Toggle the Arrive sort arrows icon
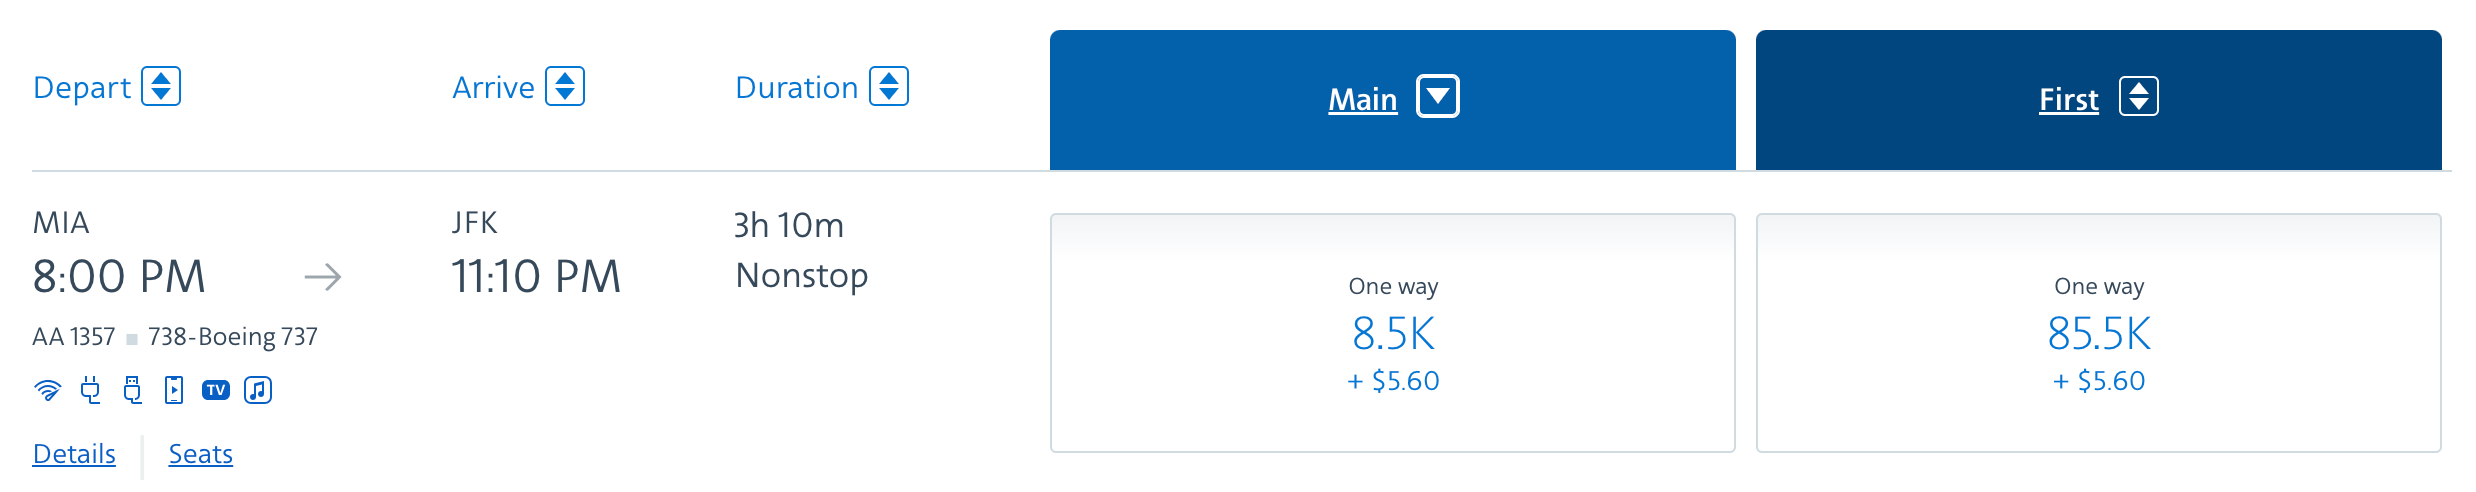The height and width of the screenshot is (492, 2476). (x=565, y=86)
